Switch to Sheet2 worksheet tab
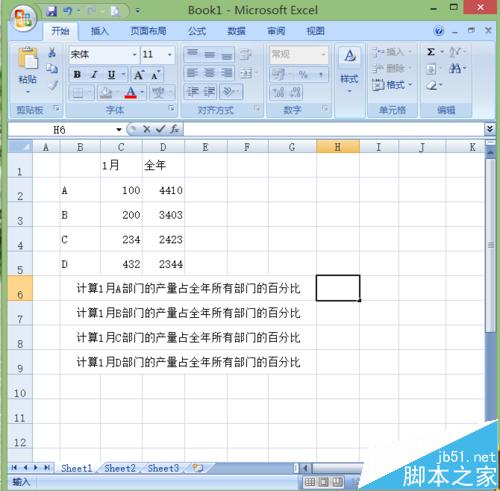 tap(120, 468)
